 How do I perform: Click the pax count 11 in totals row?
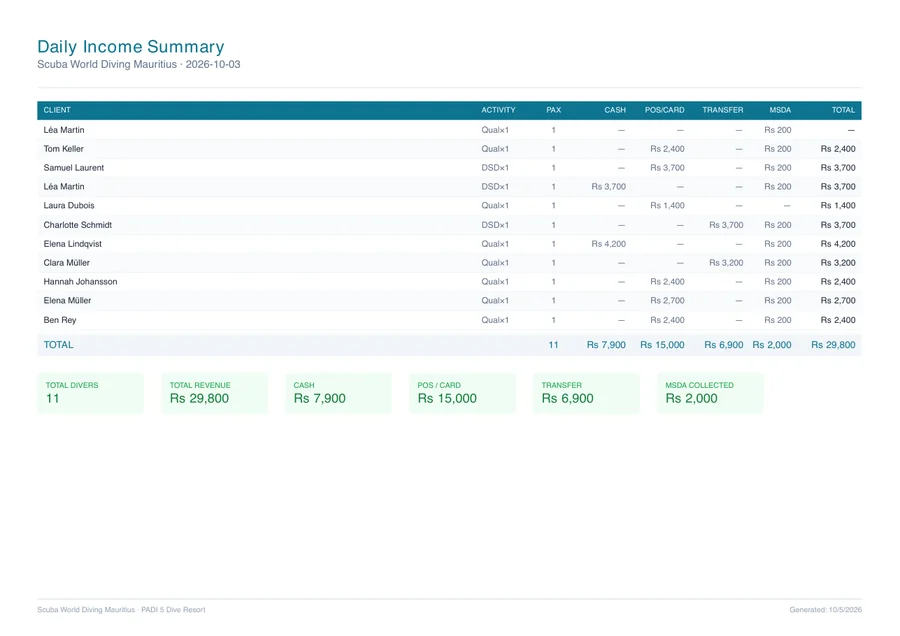pyautogui.click(x=553, y=344)
